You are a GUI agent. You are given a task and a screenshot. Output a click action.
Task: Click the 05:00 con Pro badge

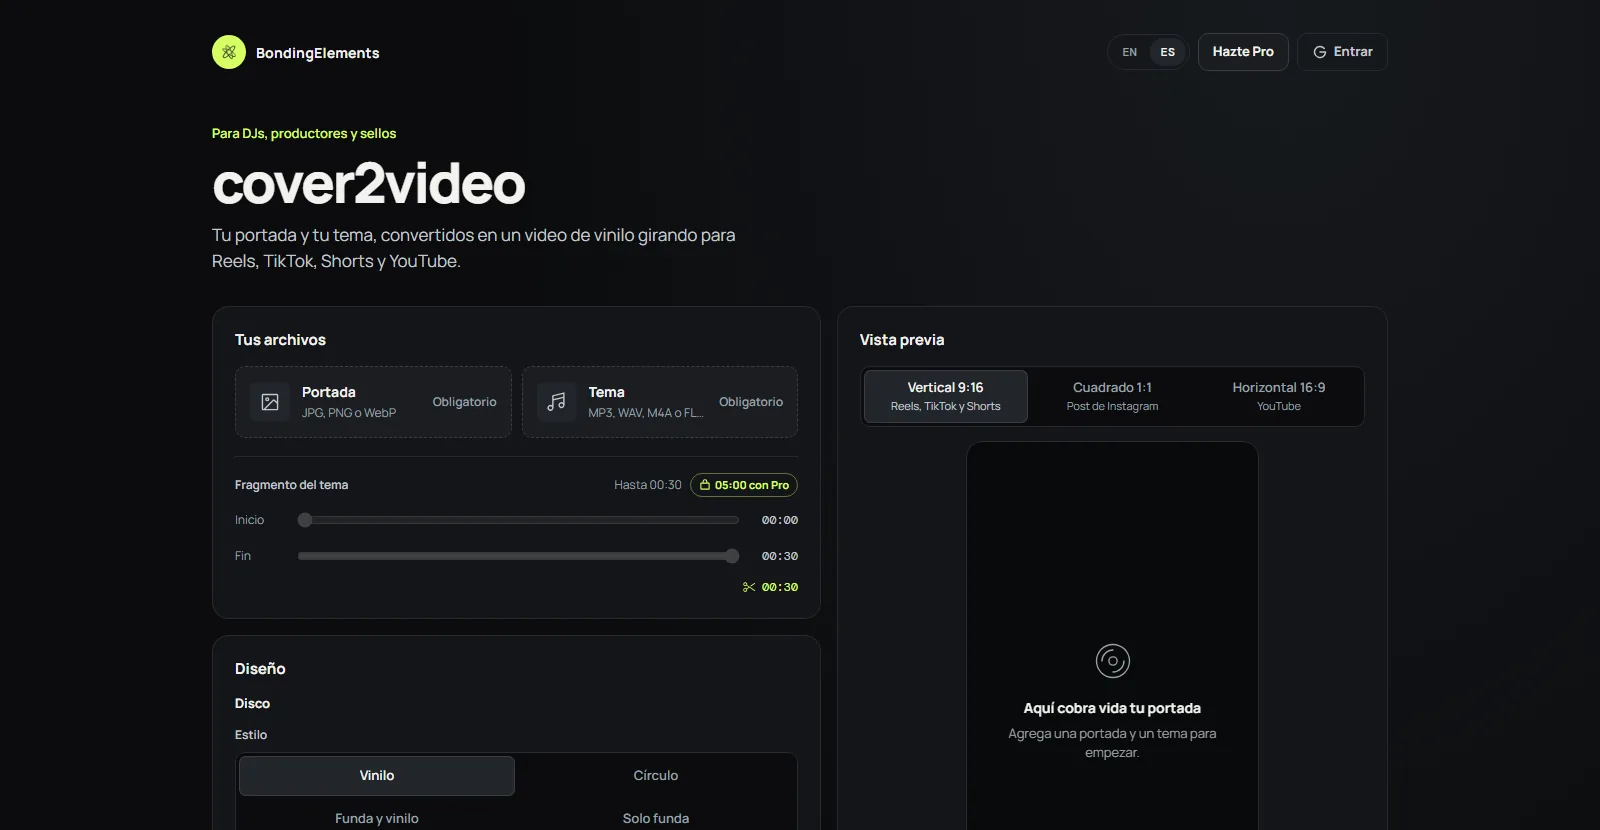point(744,485)
